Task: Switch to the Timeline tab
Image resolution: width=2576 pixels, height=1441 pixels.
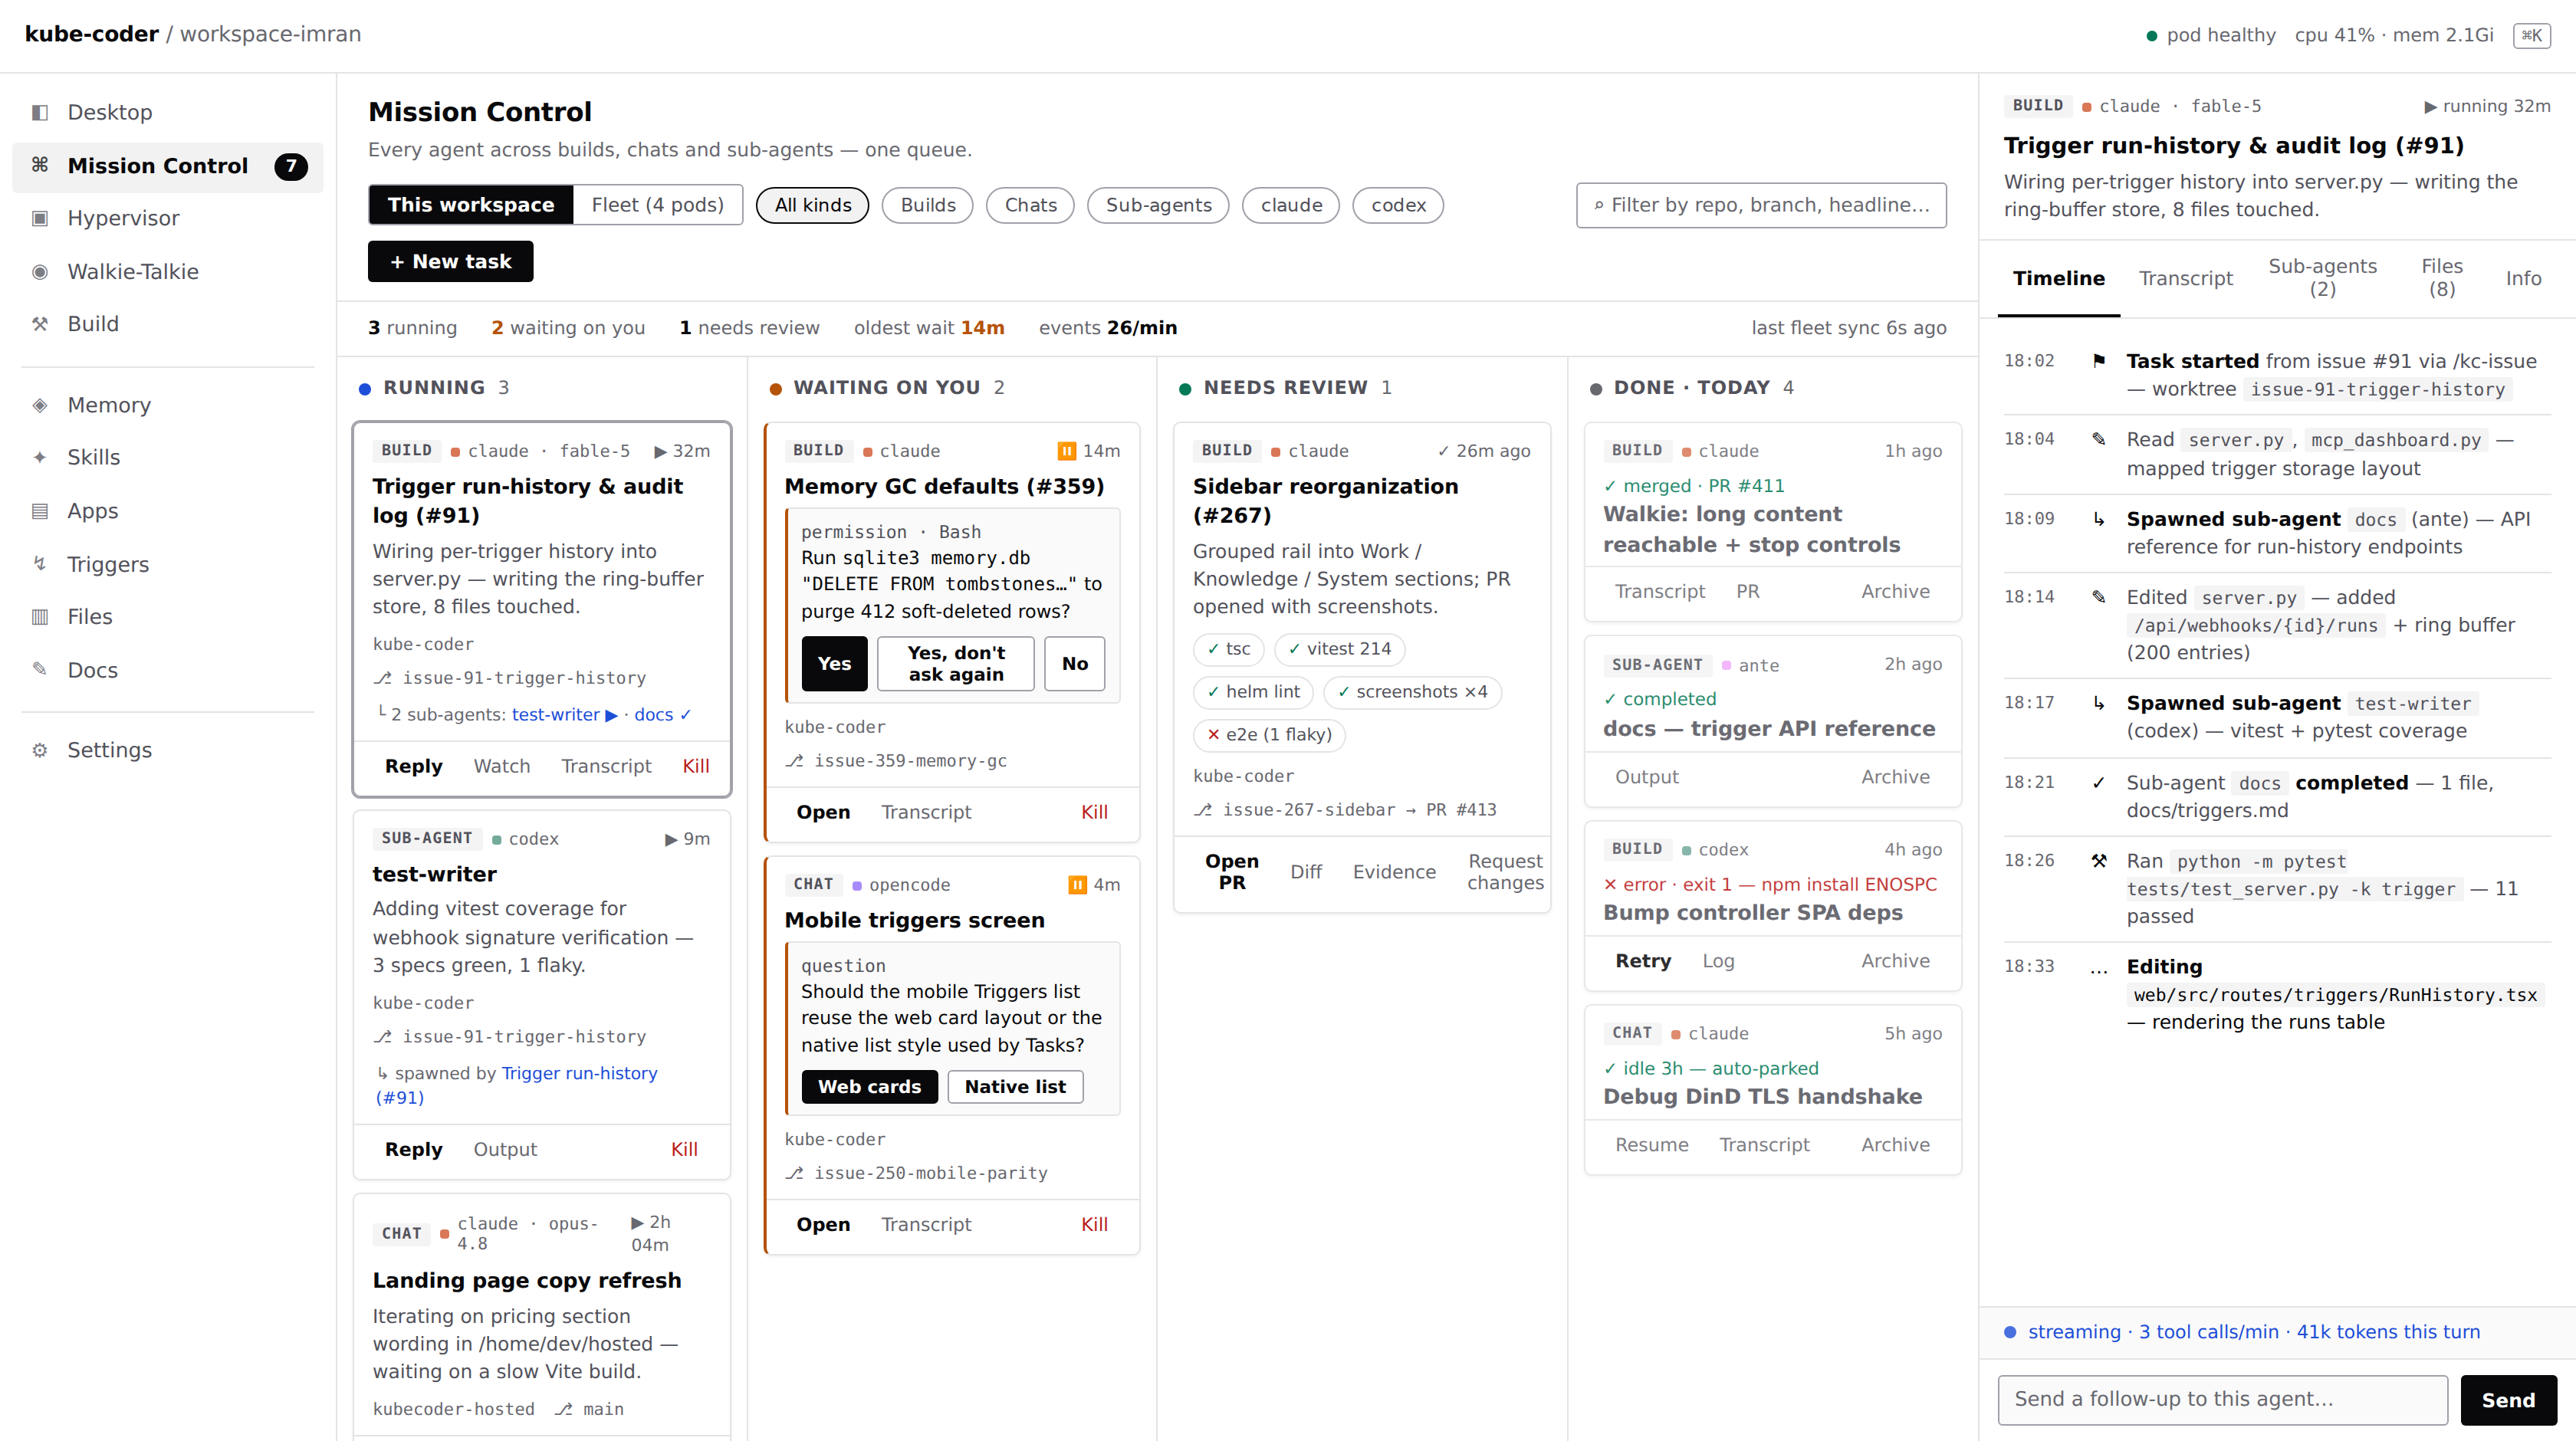Action: point(2059,278)
